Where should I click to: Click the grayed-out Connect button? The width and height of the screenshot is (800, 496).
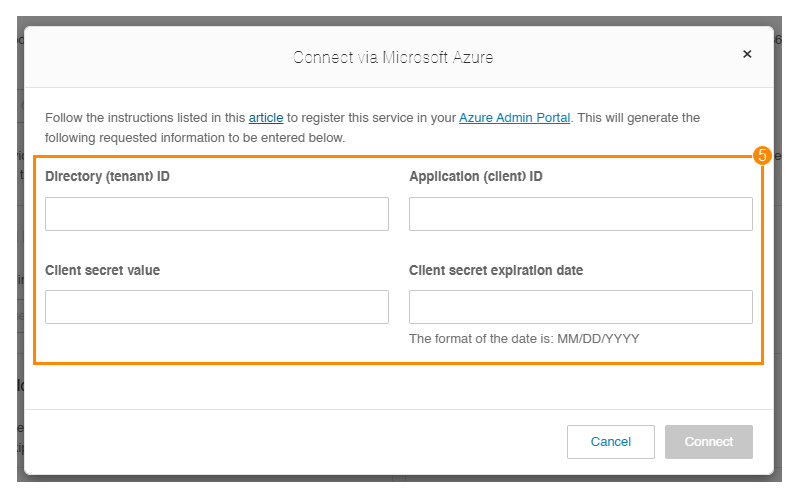[x=709, y=442]
